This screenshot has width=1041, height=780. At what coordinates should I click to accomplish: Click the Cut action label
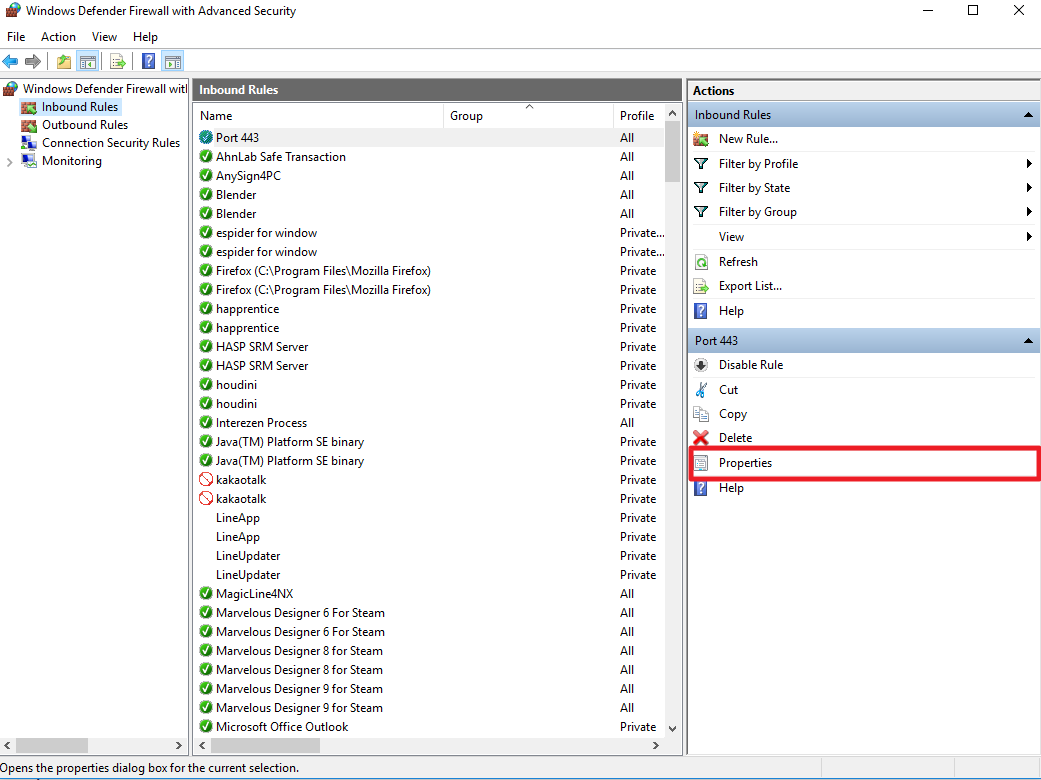click(728, 390)
